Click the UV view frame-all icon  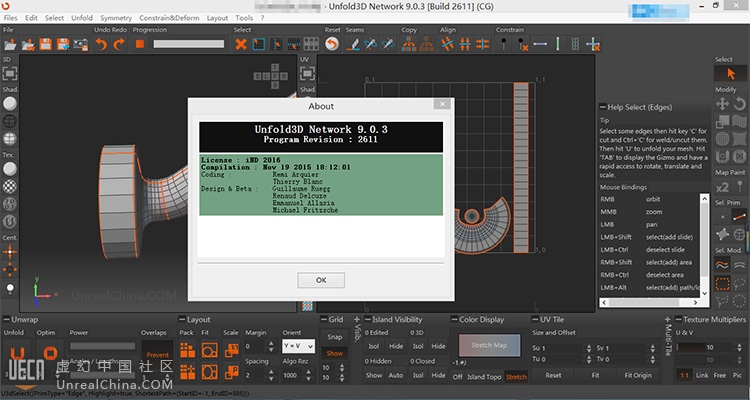[x=307, y=73]
